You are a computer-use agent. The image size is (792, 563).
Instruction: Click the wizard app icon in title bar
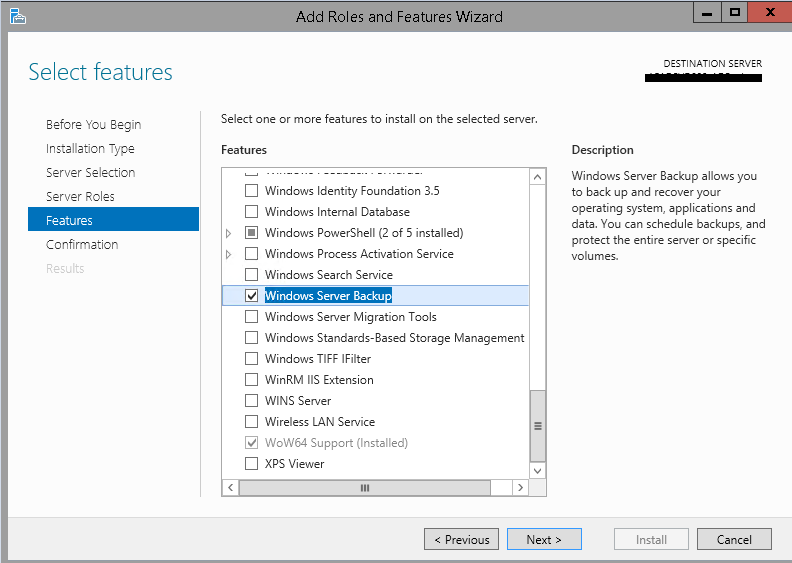(x=18, y=16)
